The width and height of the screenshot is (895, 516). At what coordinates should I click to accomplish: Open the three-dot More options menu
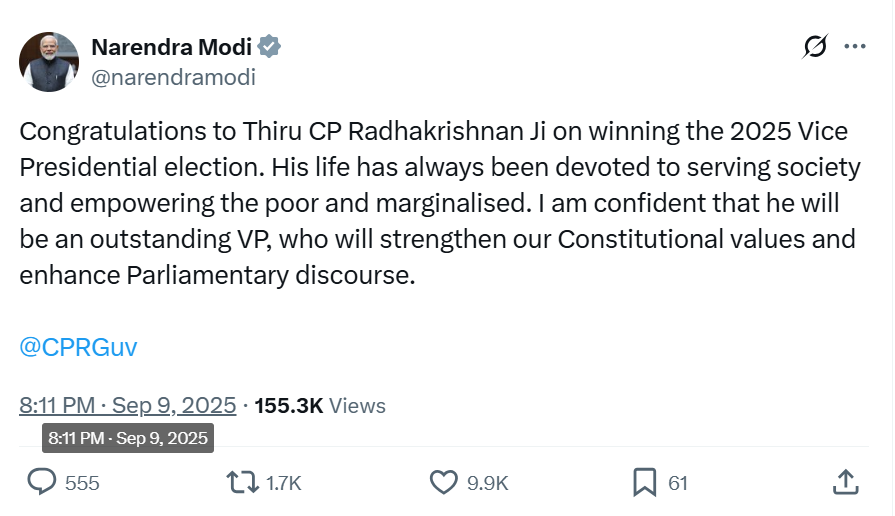855,47
